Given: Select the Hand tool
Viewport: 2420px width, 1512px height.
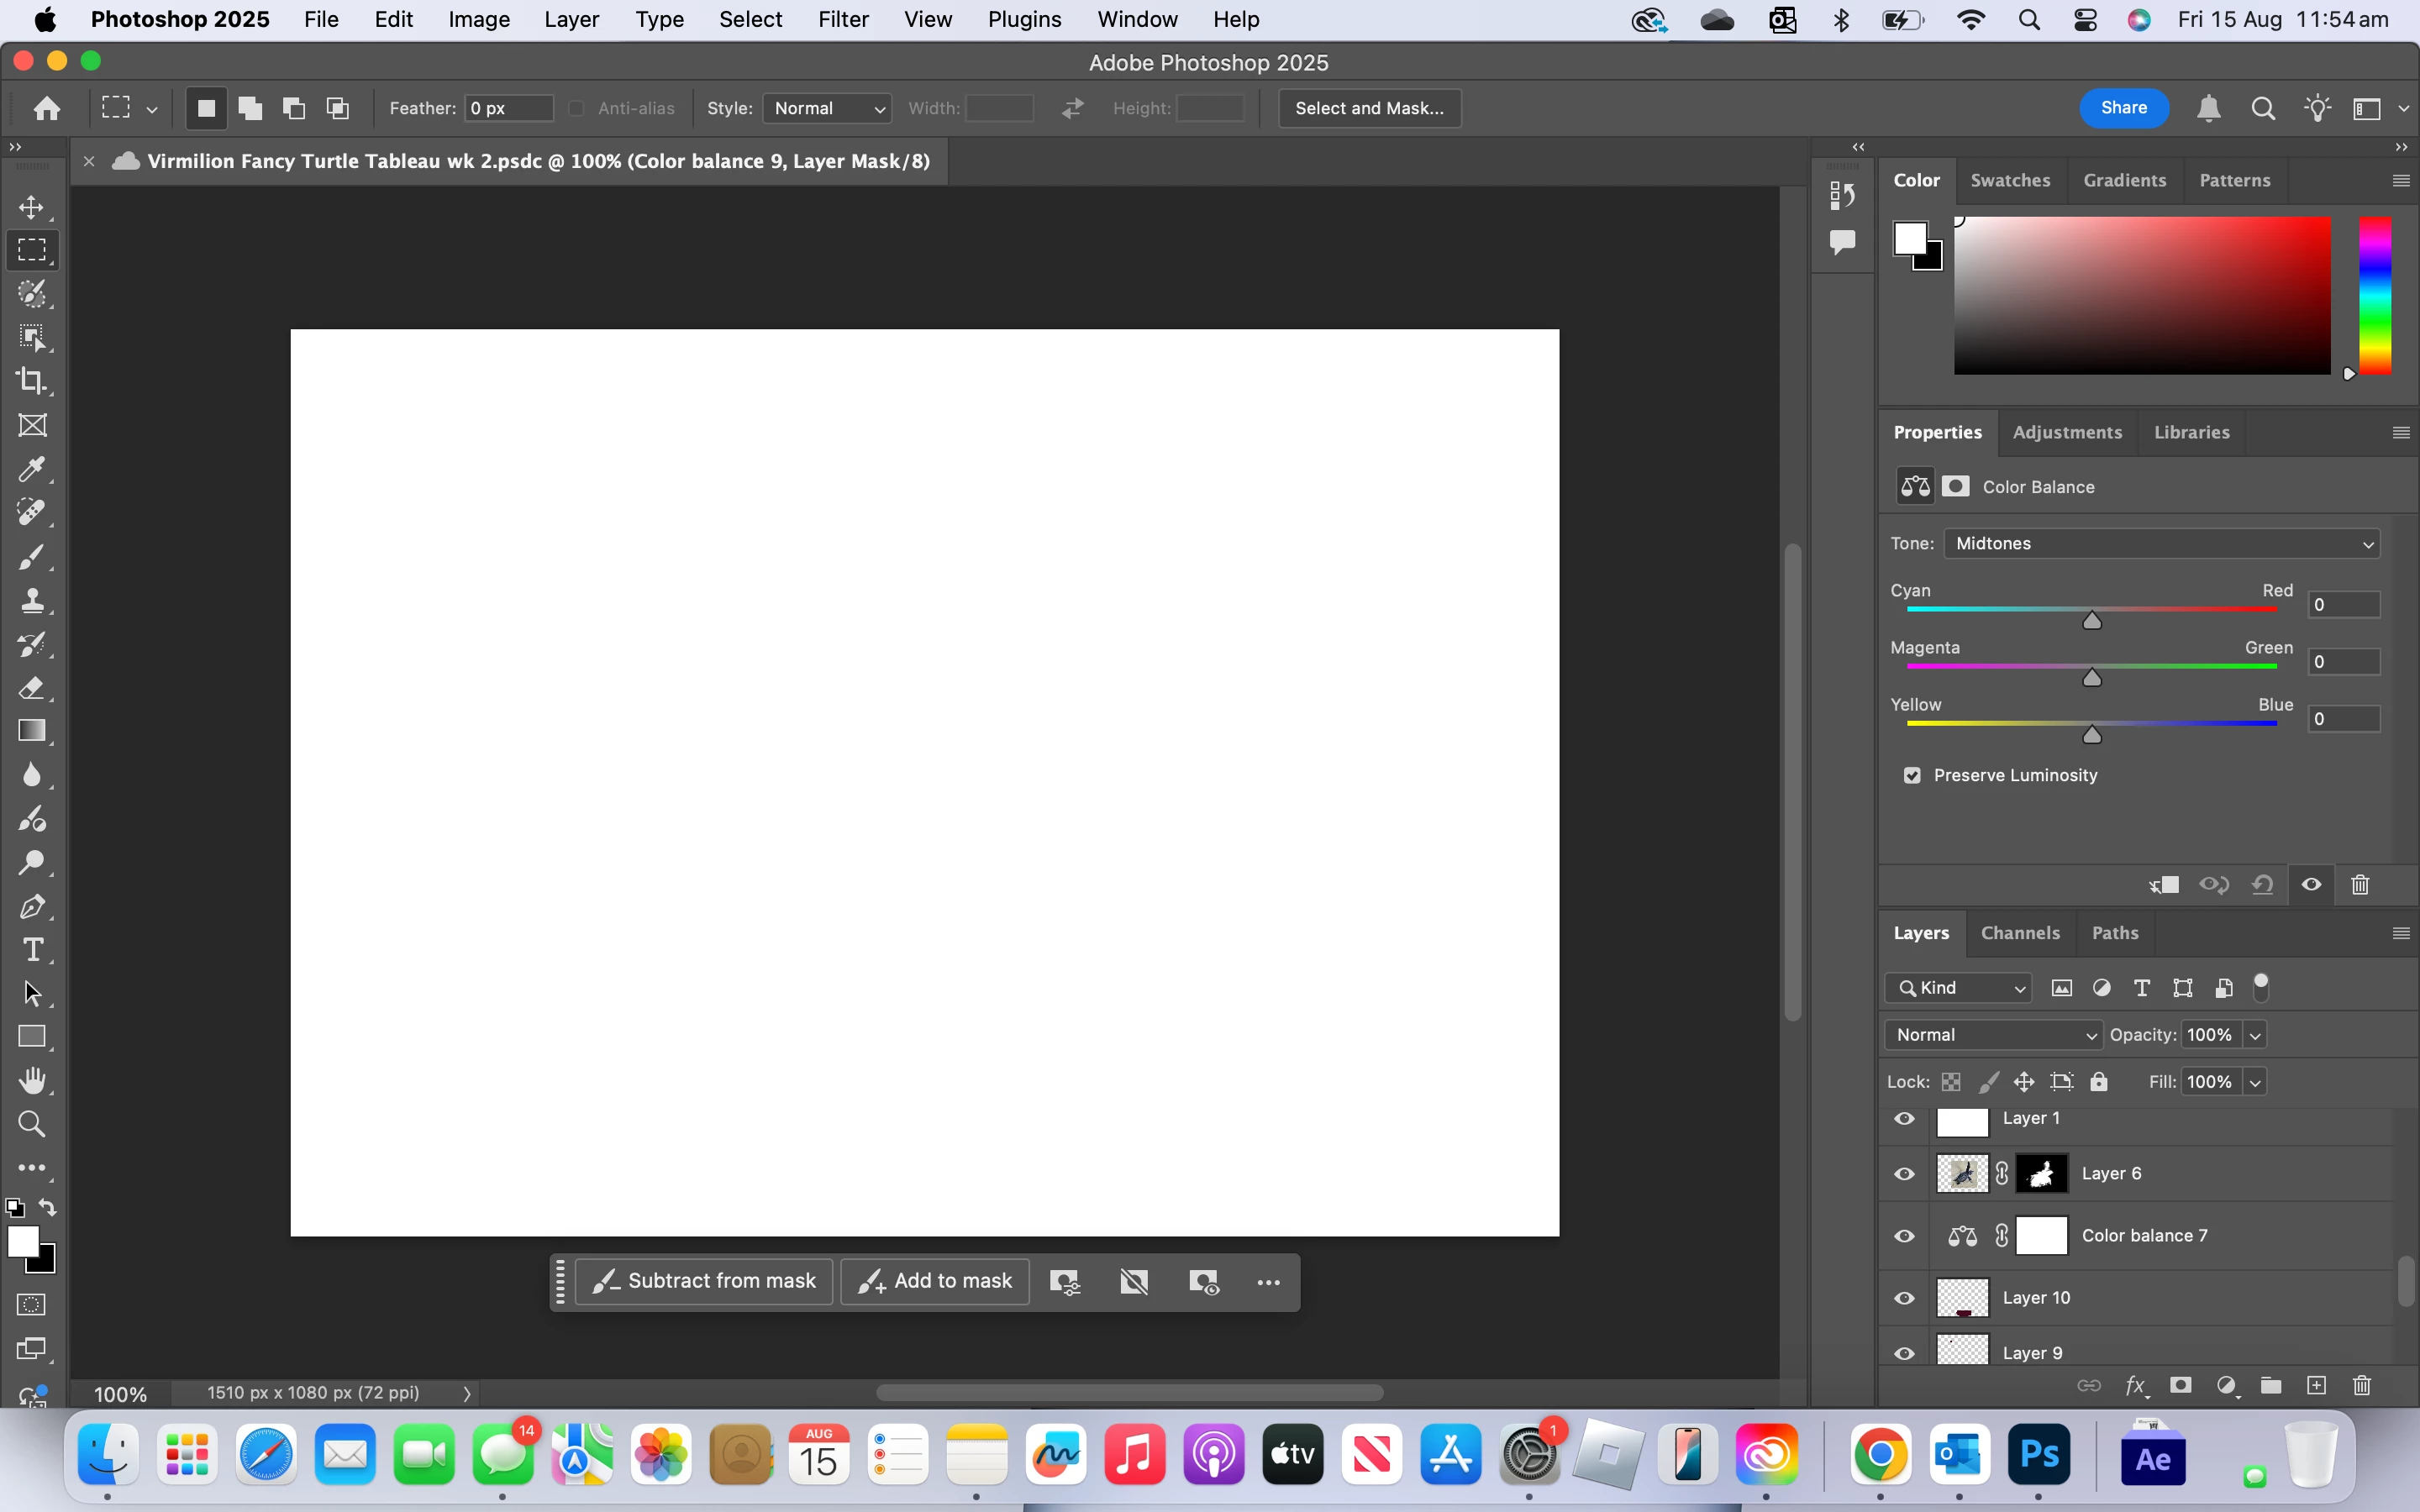Looking at the screenshot, I should coord(32,1081).
